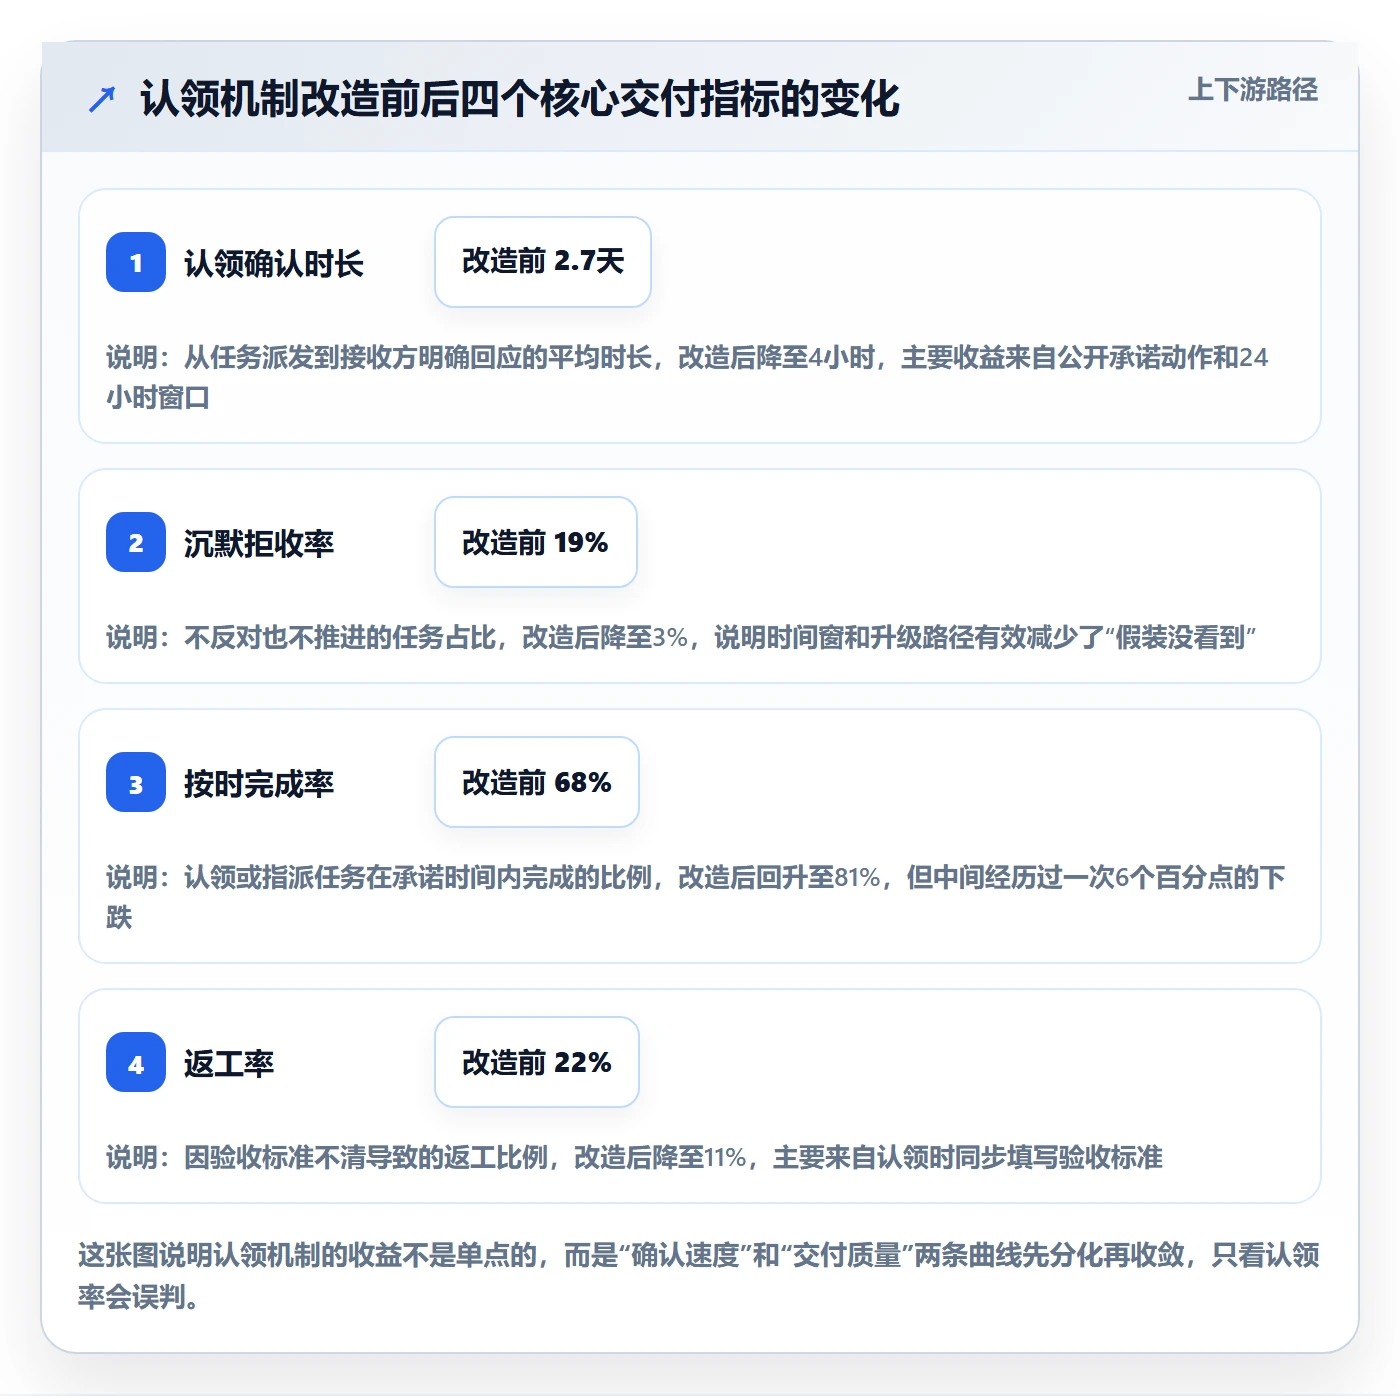Select the 改造前 68% value chip
The image size is (1400, 1396).
pos(537,782)
